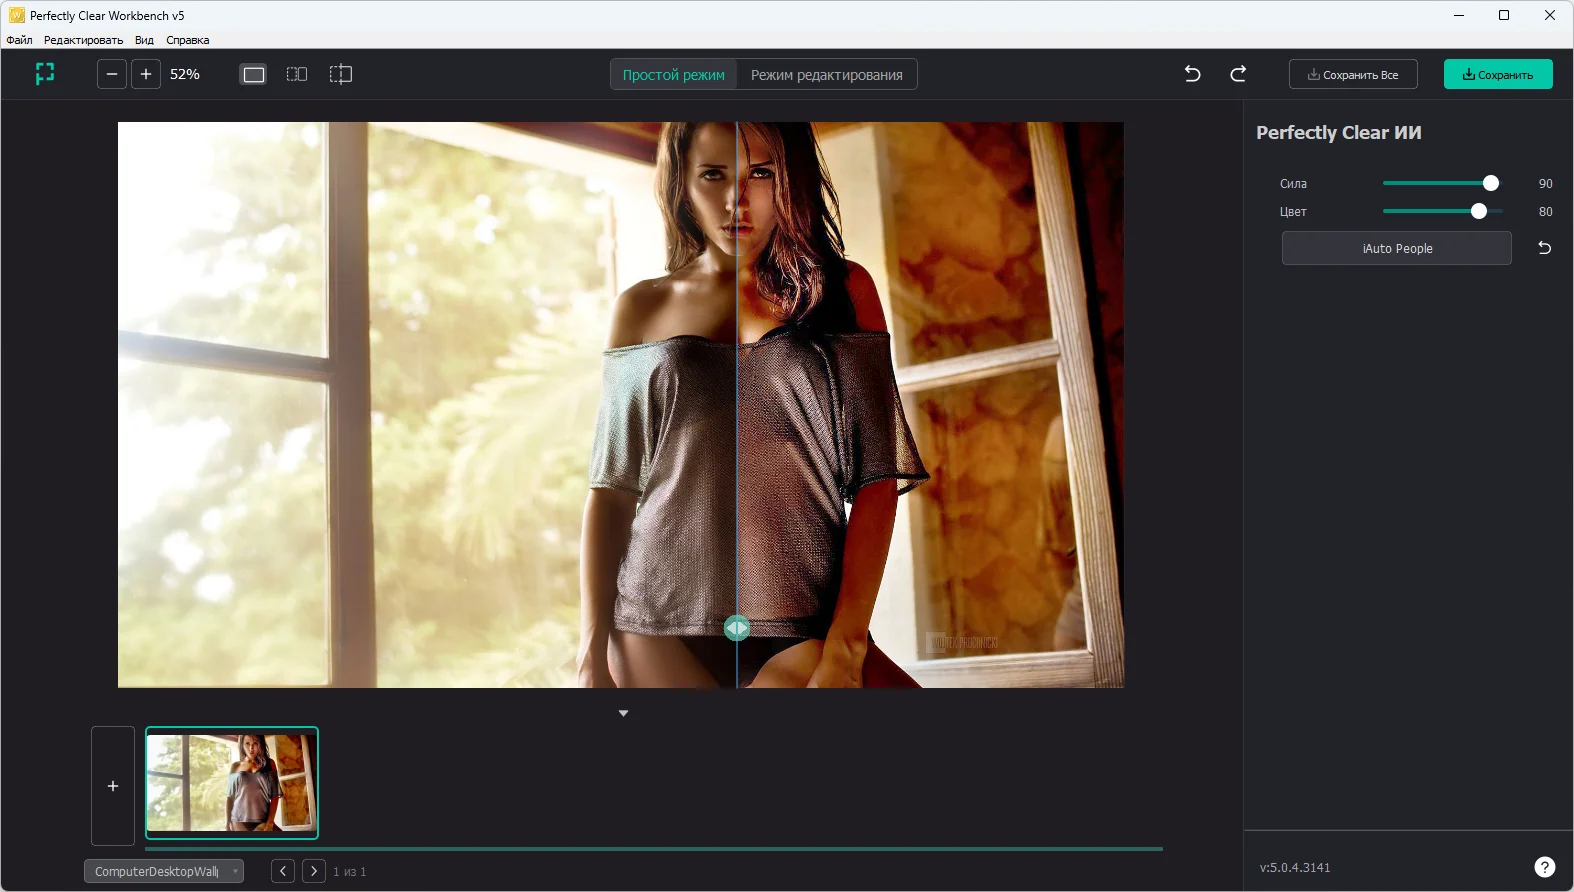
Task: Click the Perfectly Clear logo icon
Action: coord(45,74)
